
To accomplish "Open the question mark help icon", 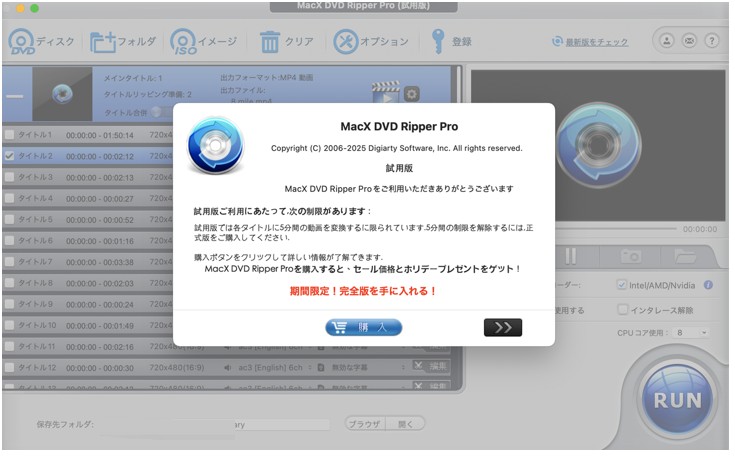I will click(x=712, y=41).
